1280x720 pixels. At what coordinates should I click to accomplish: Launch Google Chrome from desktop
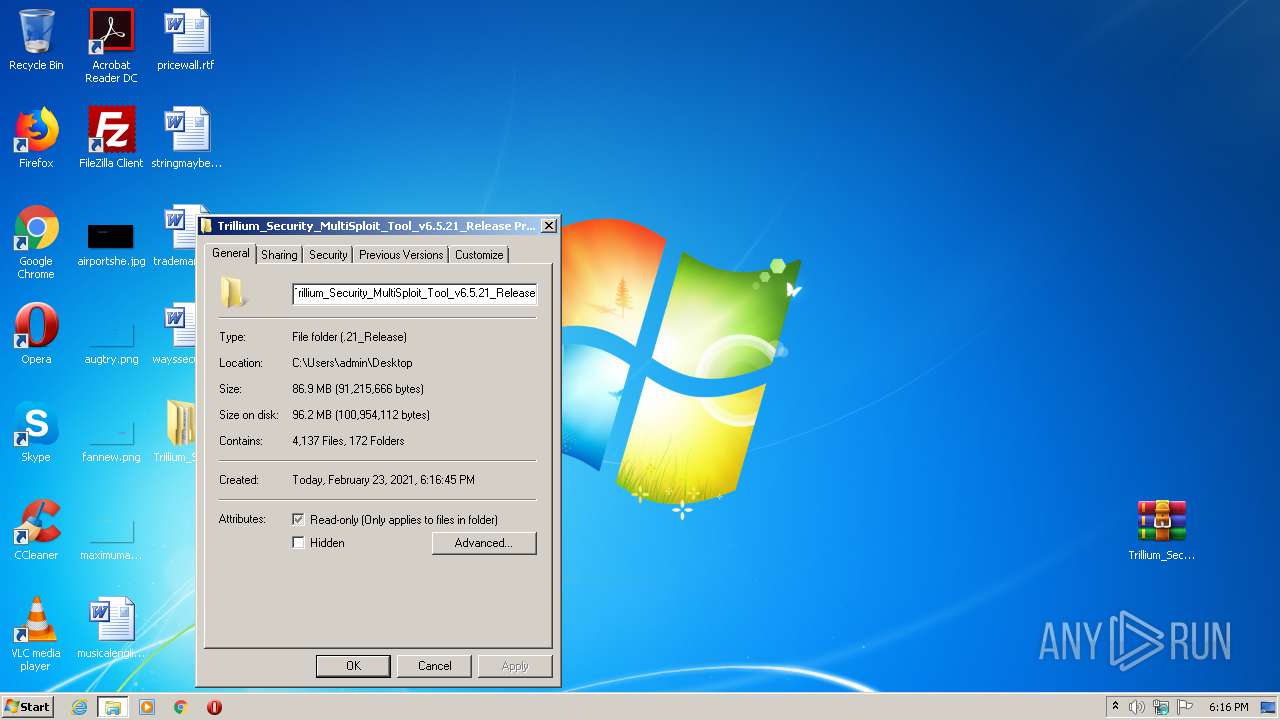[x=36, y=242]
